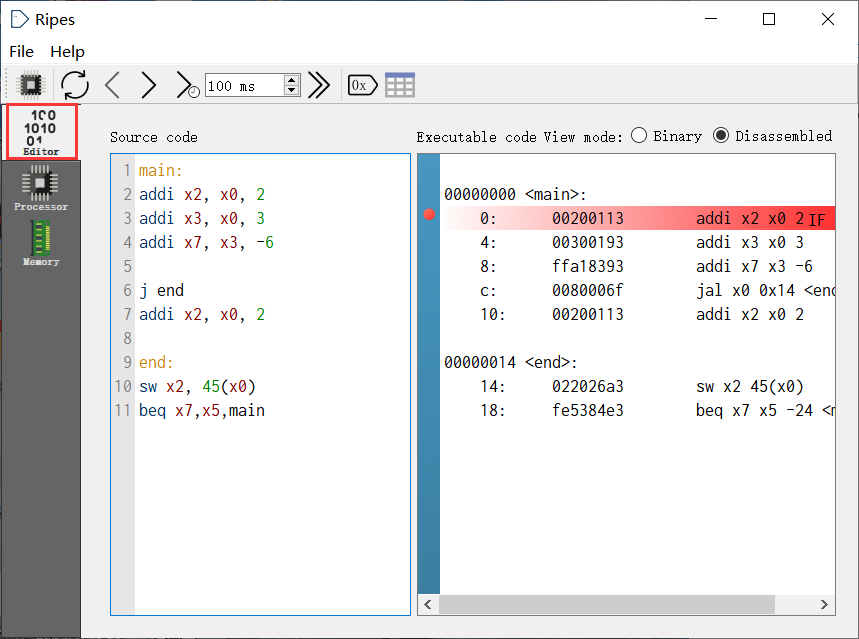Screen dimensions: 859x639
Task: Minimize the Ripes window
Action: point(711,19)
